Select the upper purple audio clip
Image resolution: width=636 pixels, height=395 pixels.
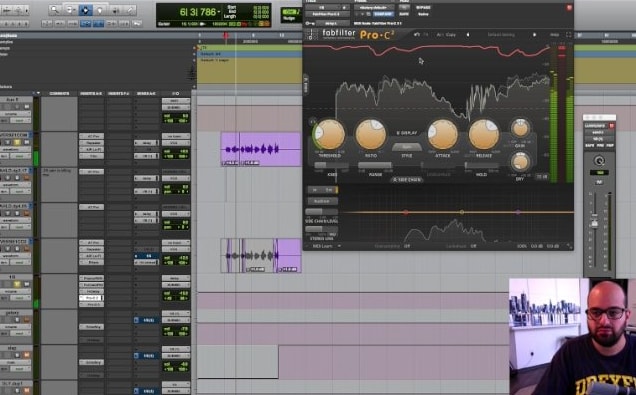pos(261,149)
